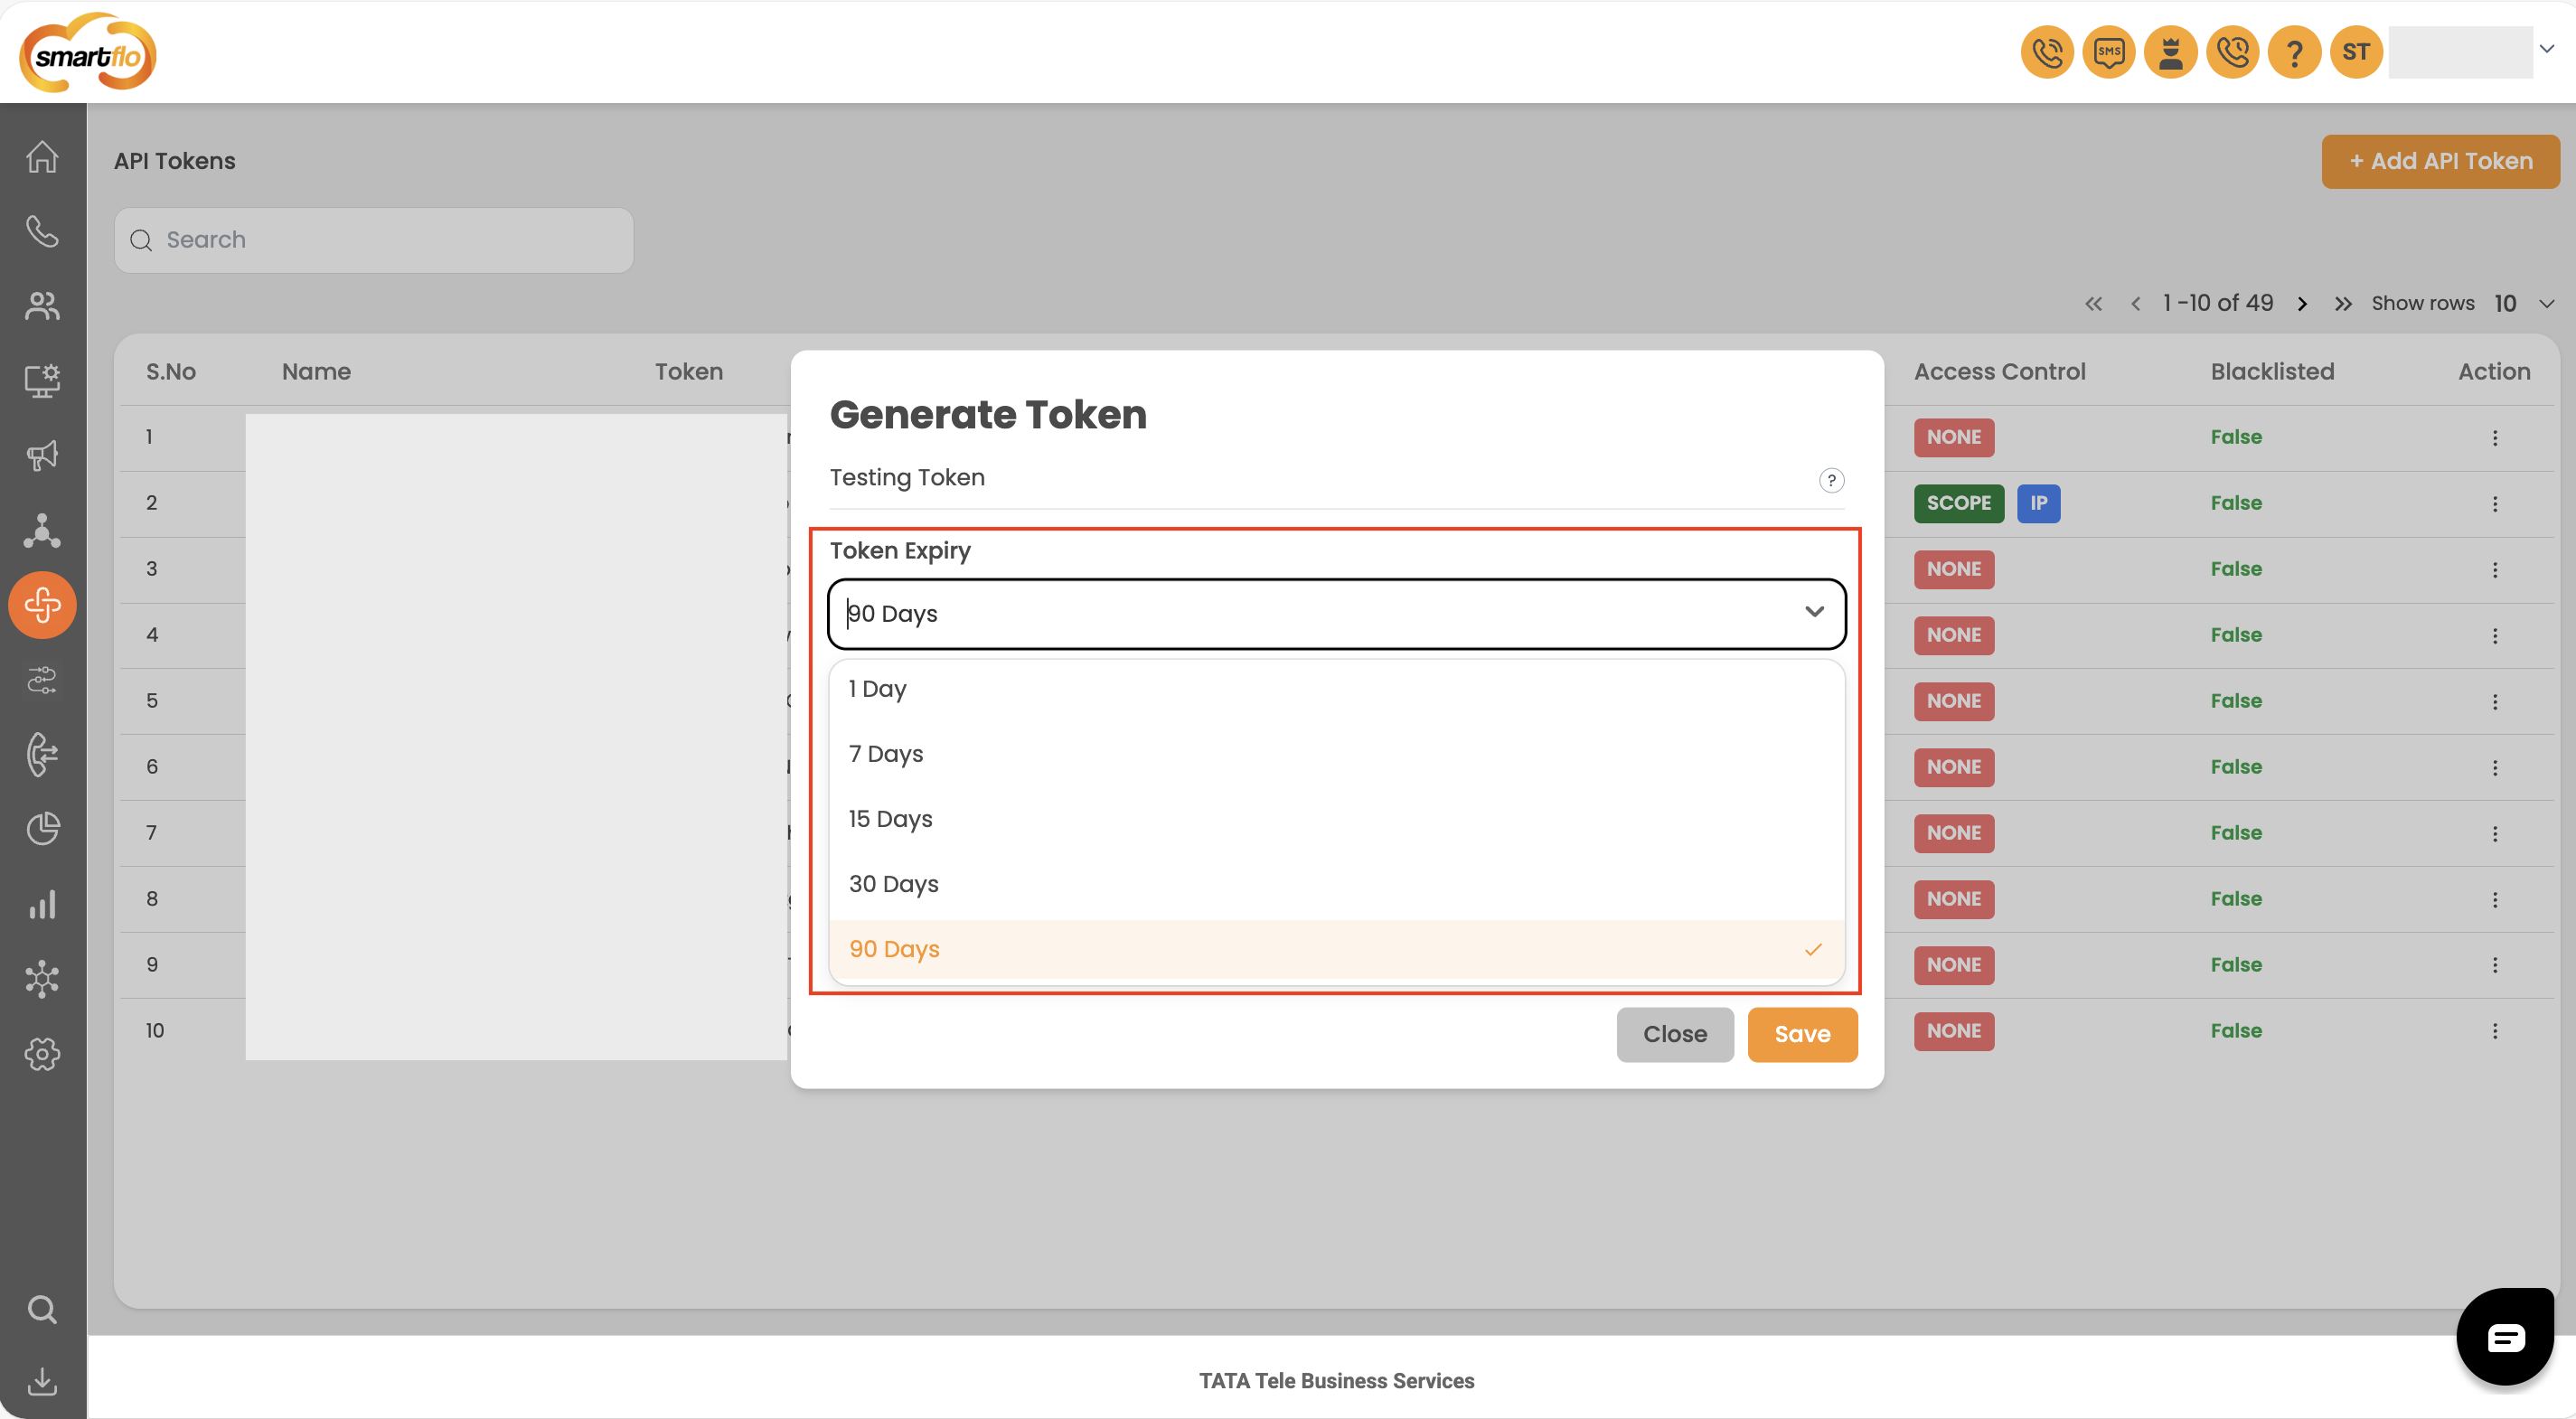The height and width of the screenshot is (1419, 2576).
Task: Click the sidebar search magnifier icon
Action: tap(42, 1309)
